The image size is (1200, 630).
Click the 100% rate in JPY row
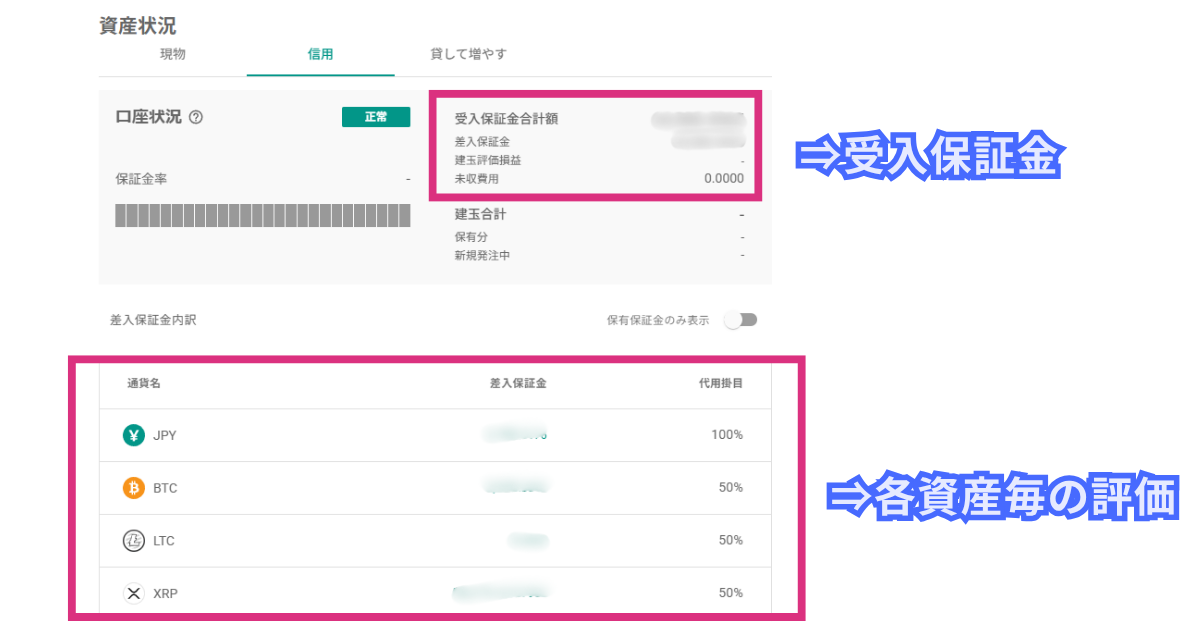point(727,435)
